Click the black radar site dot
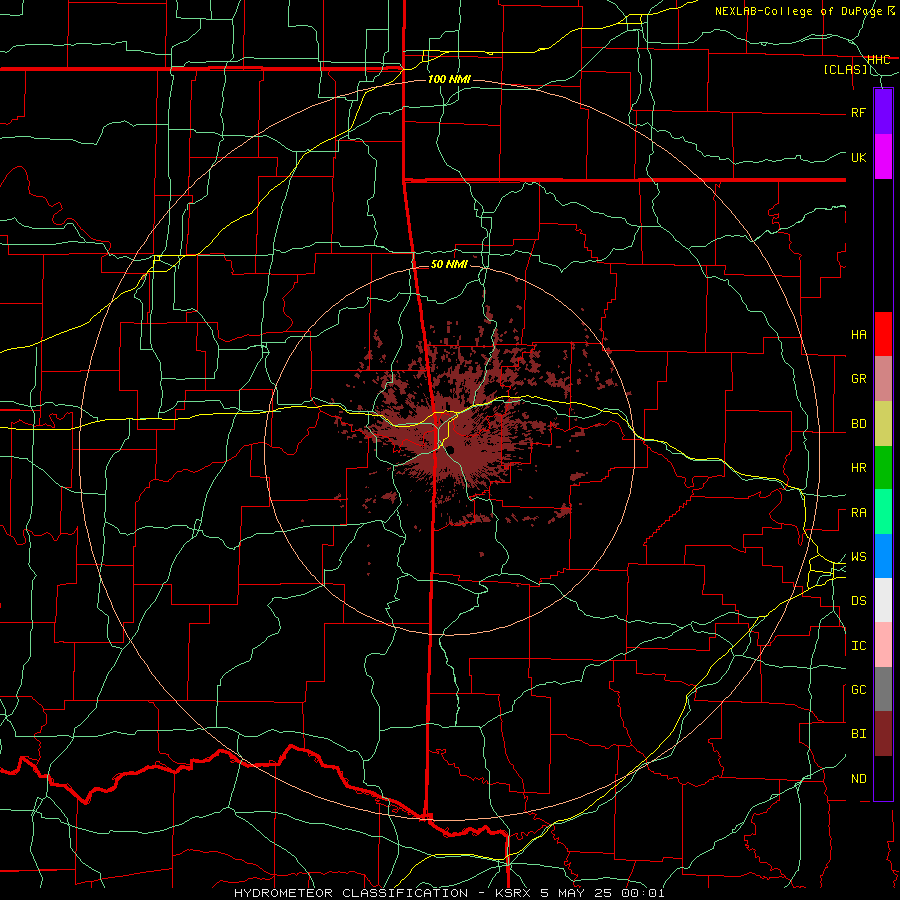This screenshot has height=900, width=900. pyautogui.click(x=451, y=450)
